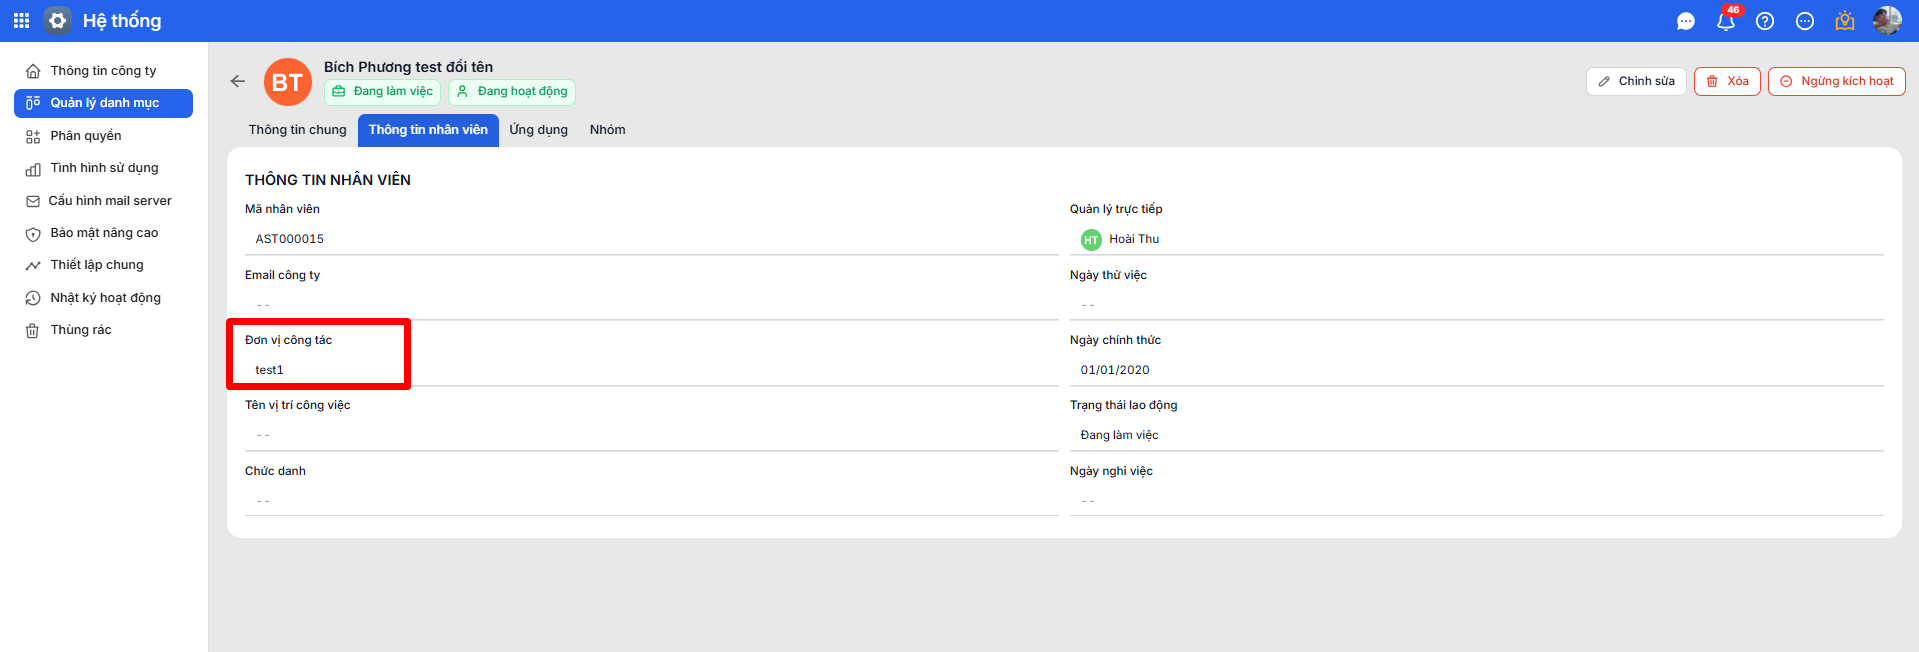Switch to the Thông tin chung tab
The height and width of the screenshot is (652, 1919).
tap(297, 130)
